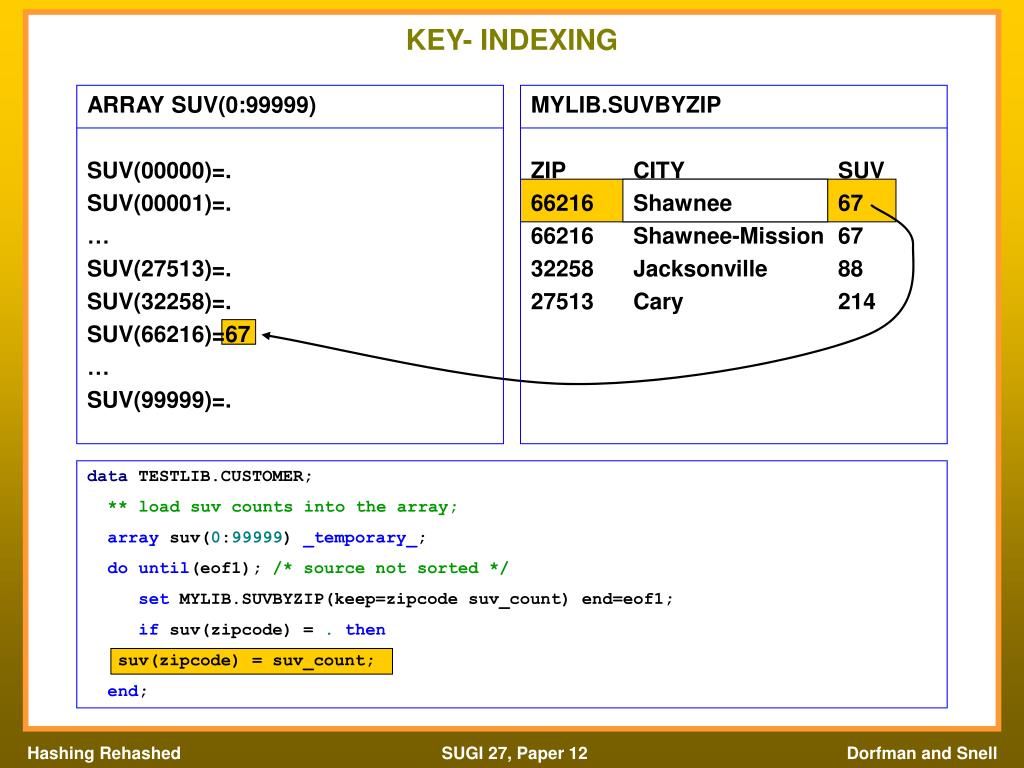Viewport: 1024px width, 768px height.
Task: Click SUV 67 in Shawnee-Mission row
Action: (850, 236)
